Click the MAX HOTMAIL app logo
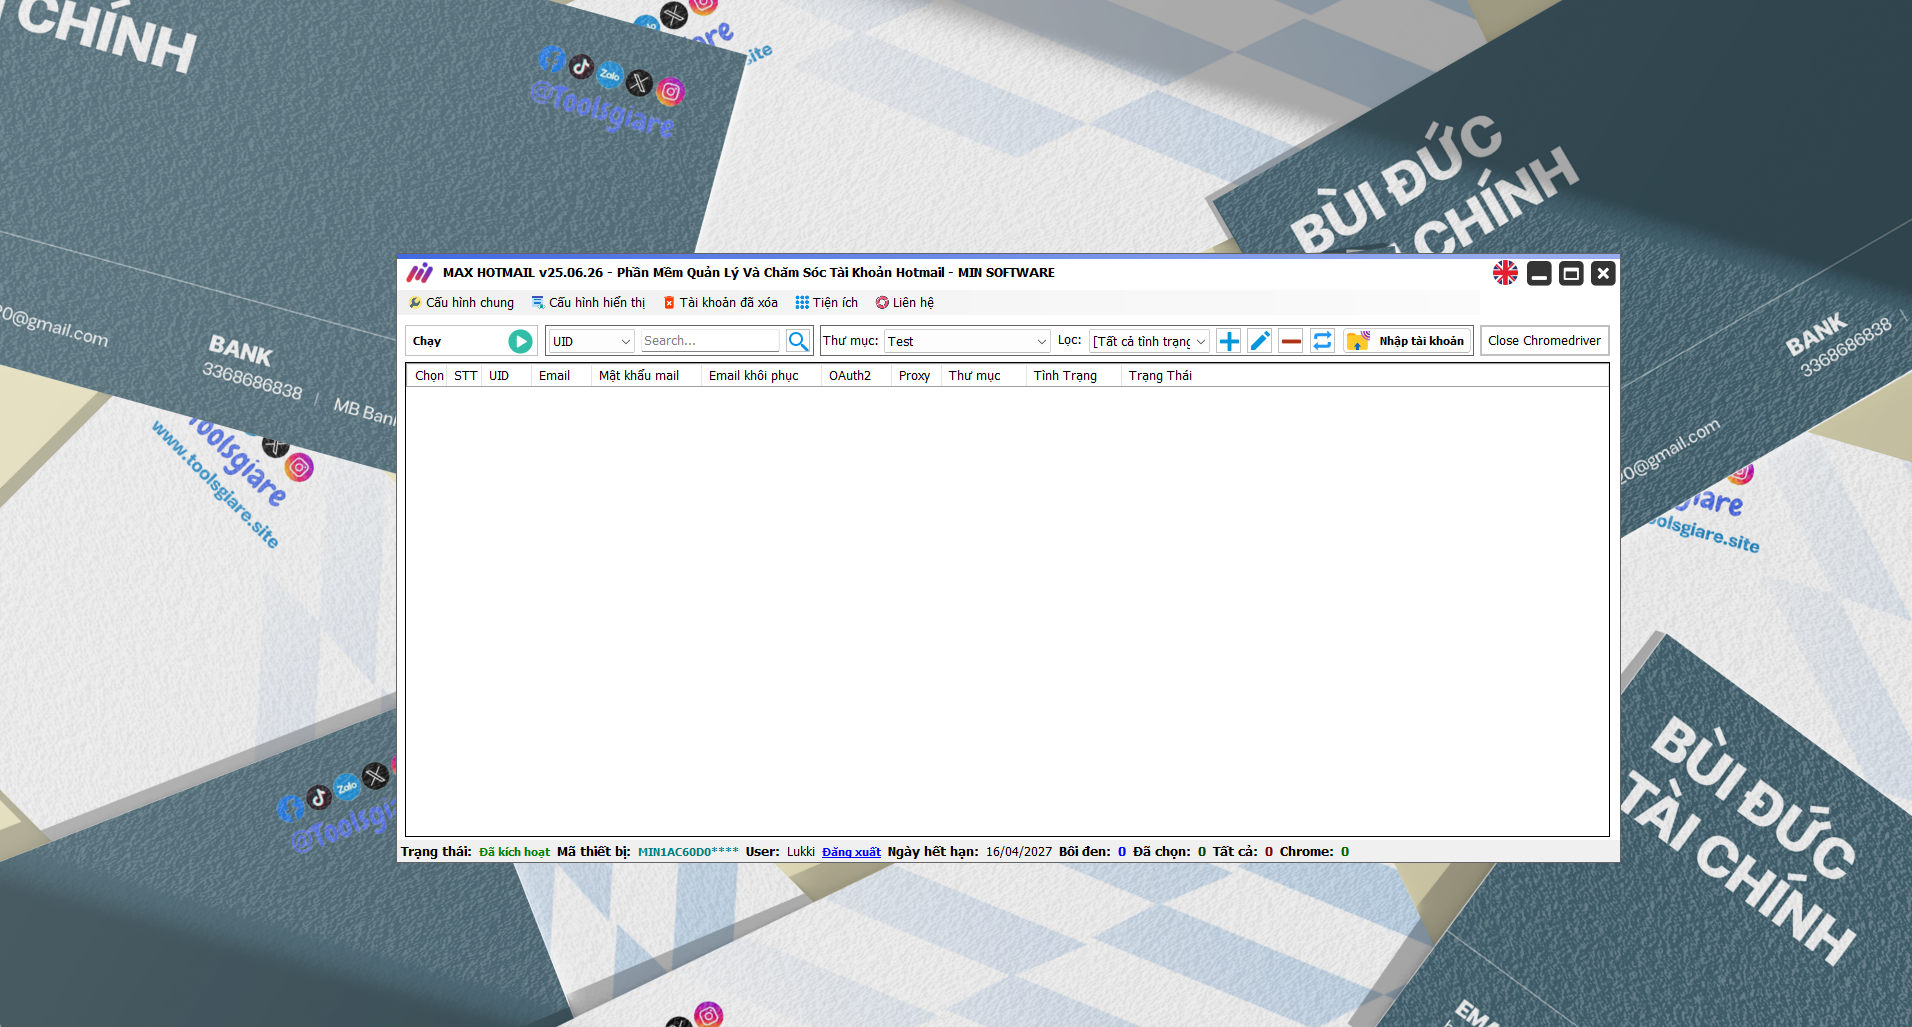This screenshot has width=1912, height=1027. (x=420, y=273)
